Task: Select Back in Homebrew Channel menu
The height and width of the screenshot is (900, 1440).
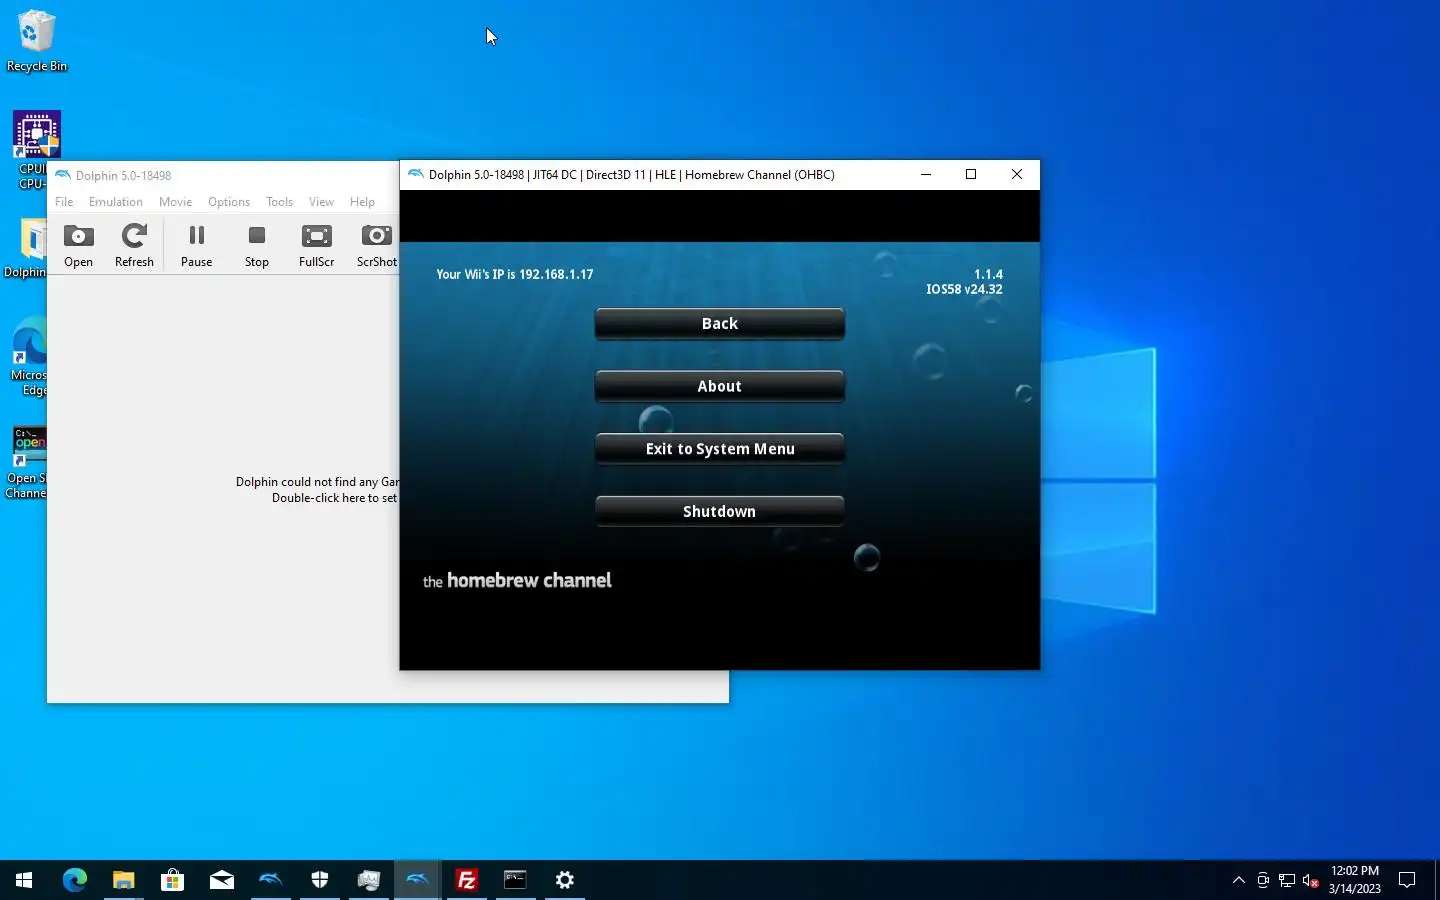Action: [x=719, y=324]
